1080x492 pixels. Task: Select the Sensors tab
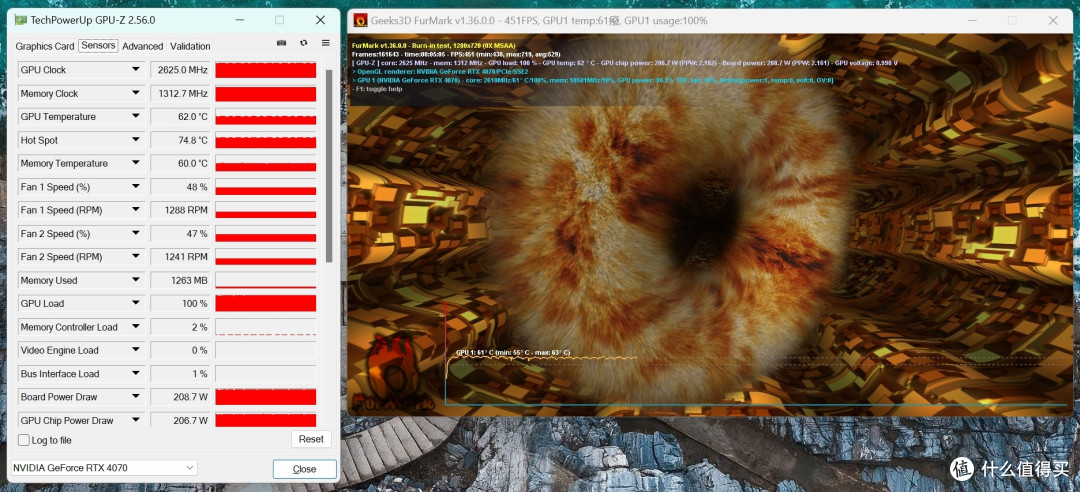pyautogui.click(x=98, y=45)
